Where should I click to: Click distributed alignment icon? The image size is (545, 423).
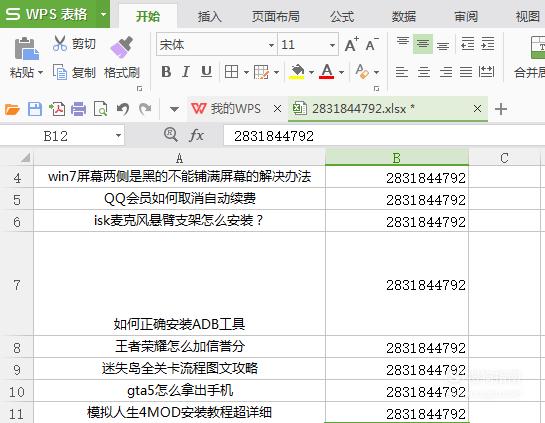coord(486,72)
